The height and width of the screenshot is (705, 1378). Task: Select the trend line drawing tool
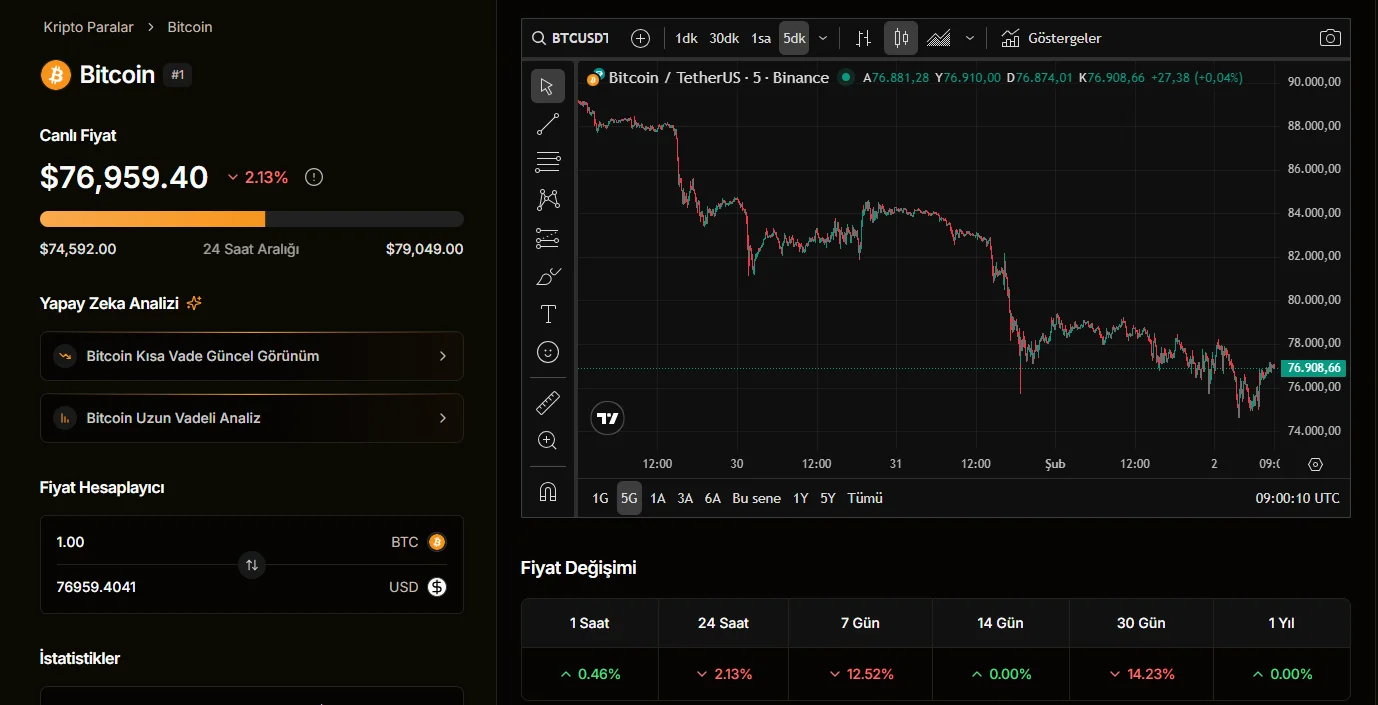point(548,124)
